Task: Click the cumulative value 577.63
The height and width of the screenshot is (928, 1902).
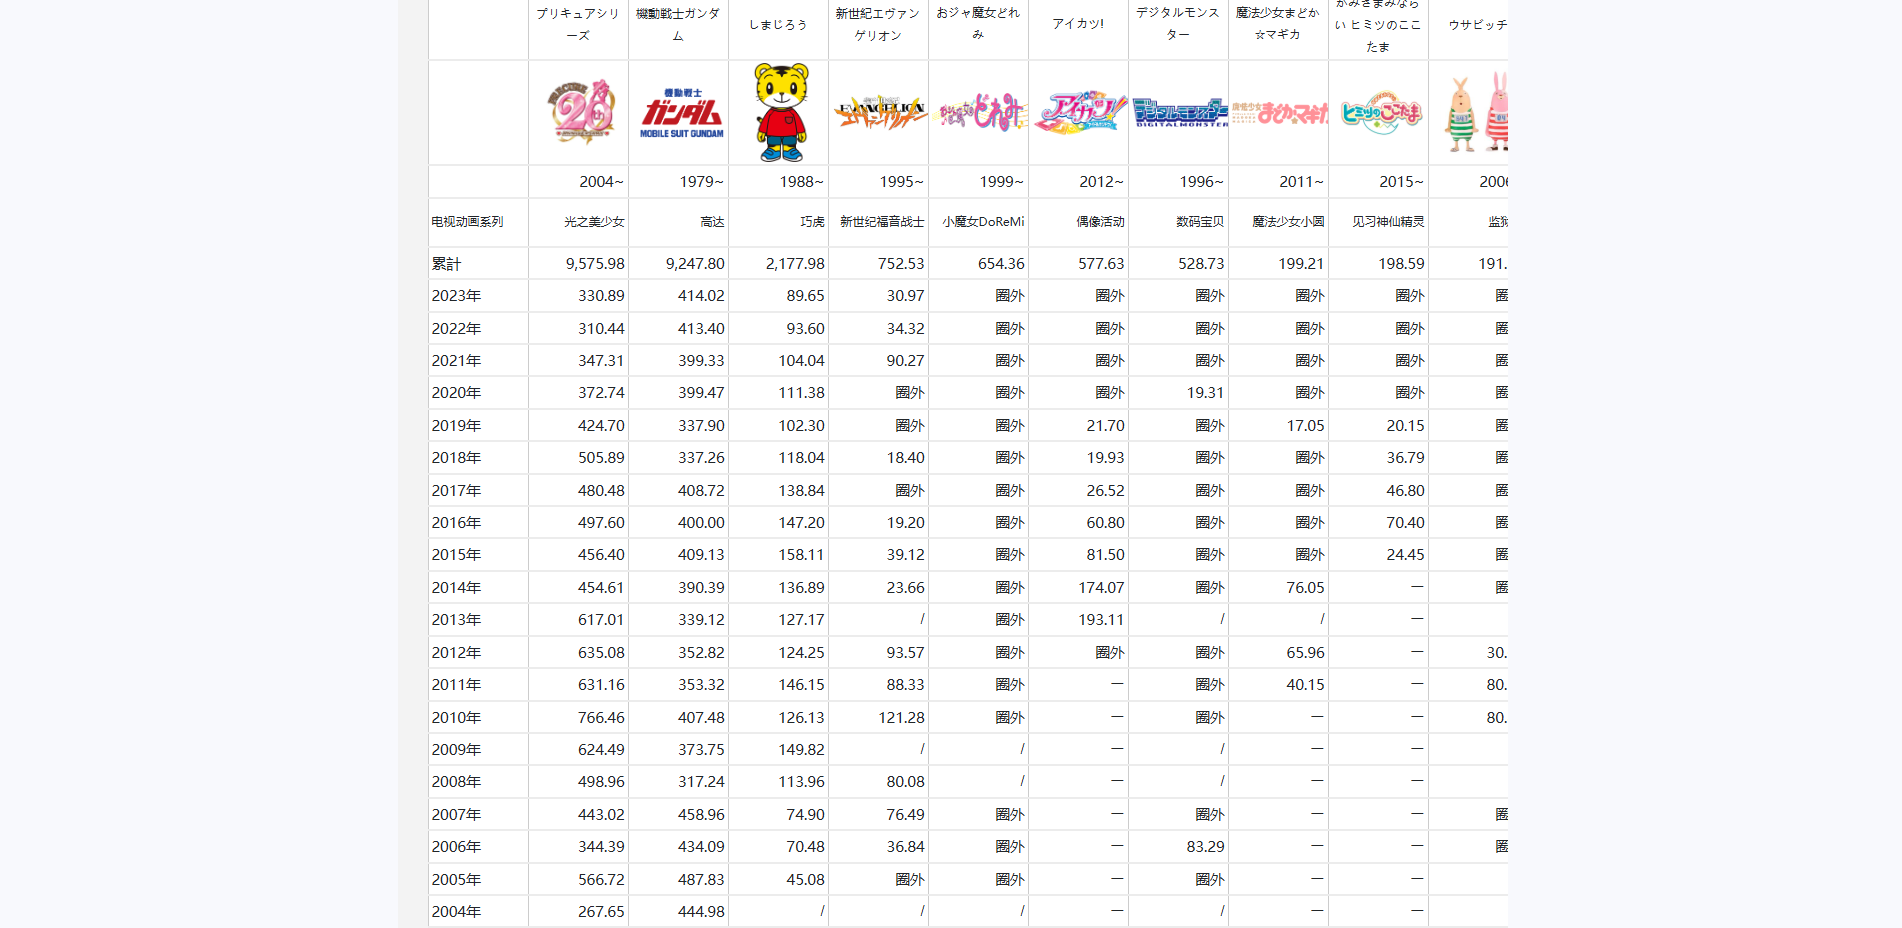Action: tap(1101, 263)
